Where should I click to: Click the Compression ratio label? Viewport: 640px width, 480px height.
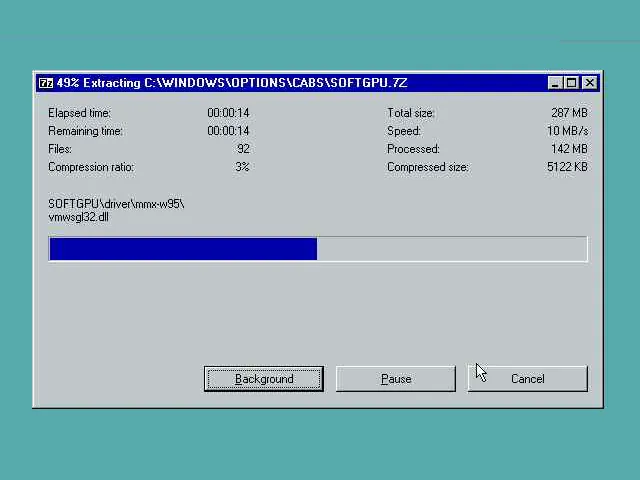(x=91, y=167)
